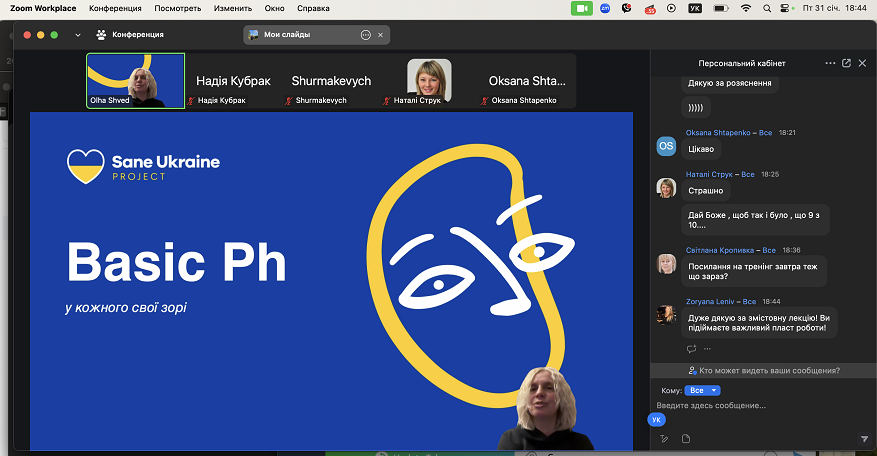Click the 'Дякую за розяснення' message
The width and height of the screenshot is (877, 456).
(x=729, y=83)
